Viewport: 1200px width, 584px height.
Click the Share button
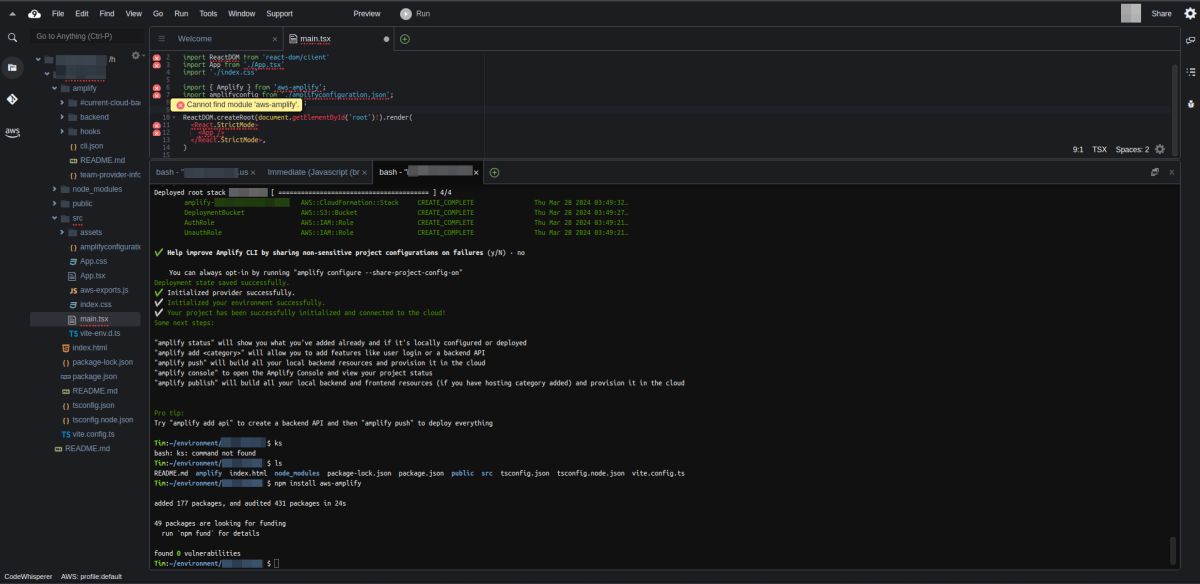pos(1161,14)
